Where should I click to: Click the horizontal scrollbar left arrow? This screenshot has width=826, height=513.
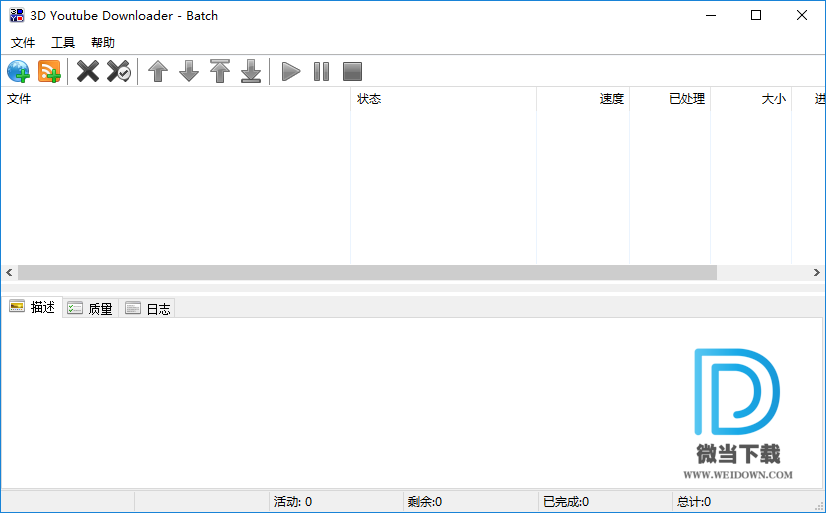point(9,272)
